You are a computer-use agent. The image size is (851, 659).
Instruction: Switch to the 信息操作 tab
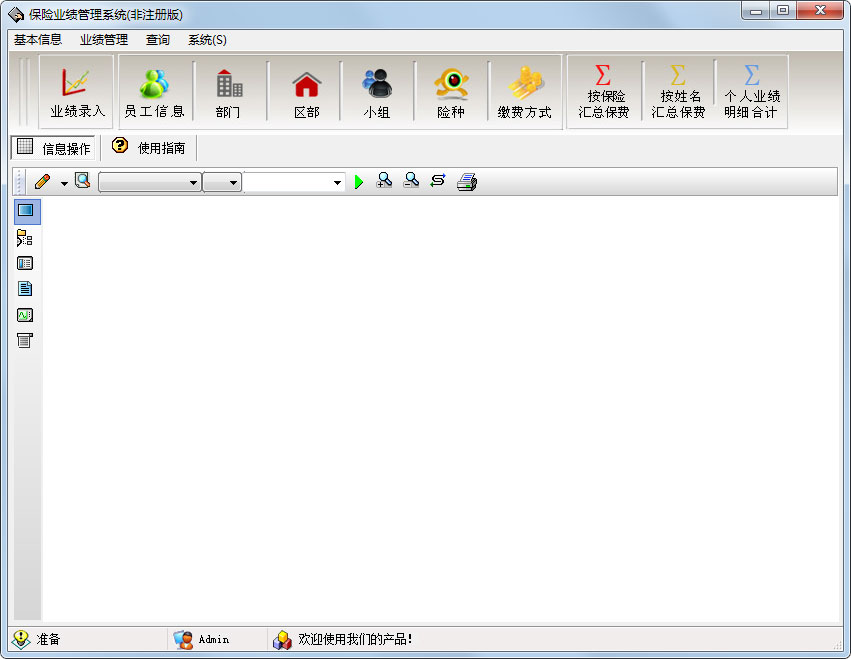[x=54, y=148]
